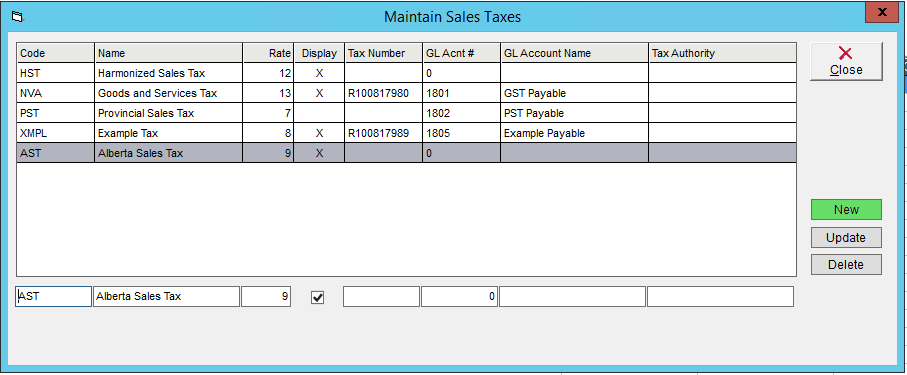Click the Delete button
This screenshot has width=907, height=375.
click(846, 264)
